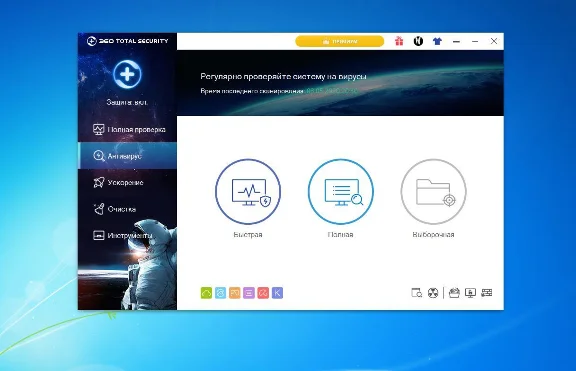Open the monitor-with-lock icon at bottom
Image resolution: width=576 pixels, height=371 pixels.
pyautogui.click(x=470, y=293)
